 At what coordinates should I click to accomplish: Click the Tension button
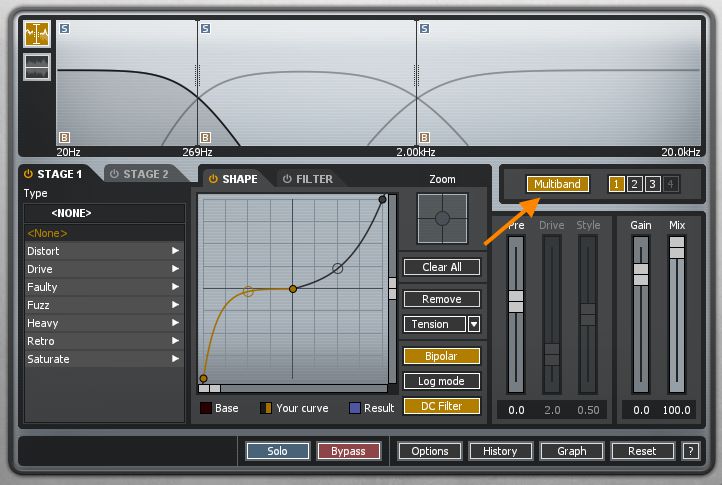[x=435, y=324]
